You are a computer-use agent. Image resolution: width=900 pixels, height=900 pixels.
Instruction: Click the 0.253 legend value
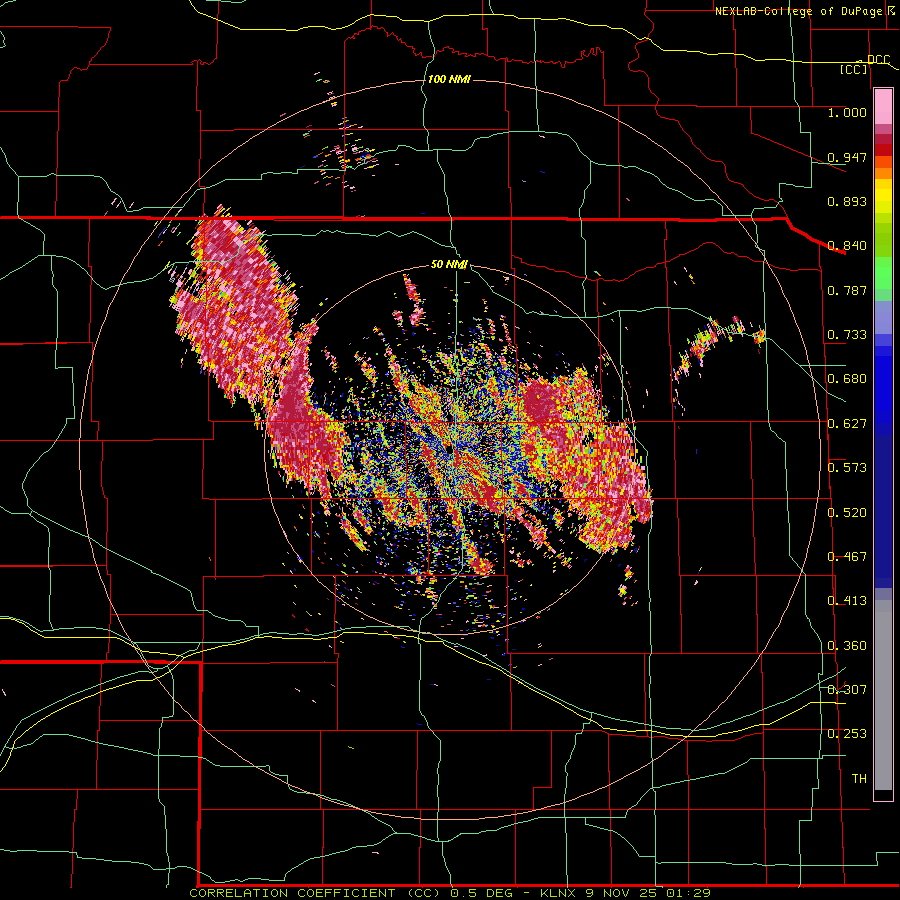tap(847, 734)
